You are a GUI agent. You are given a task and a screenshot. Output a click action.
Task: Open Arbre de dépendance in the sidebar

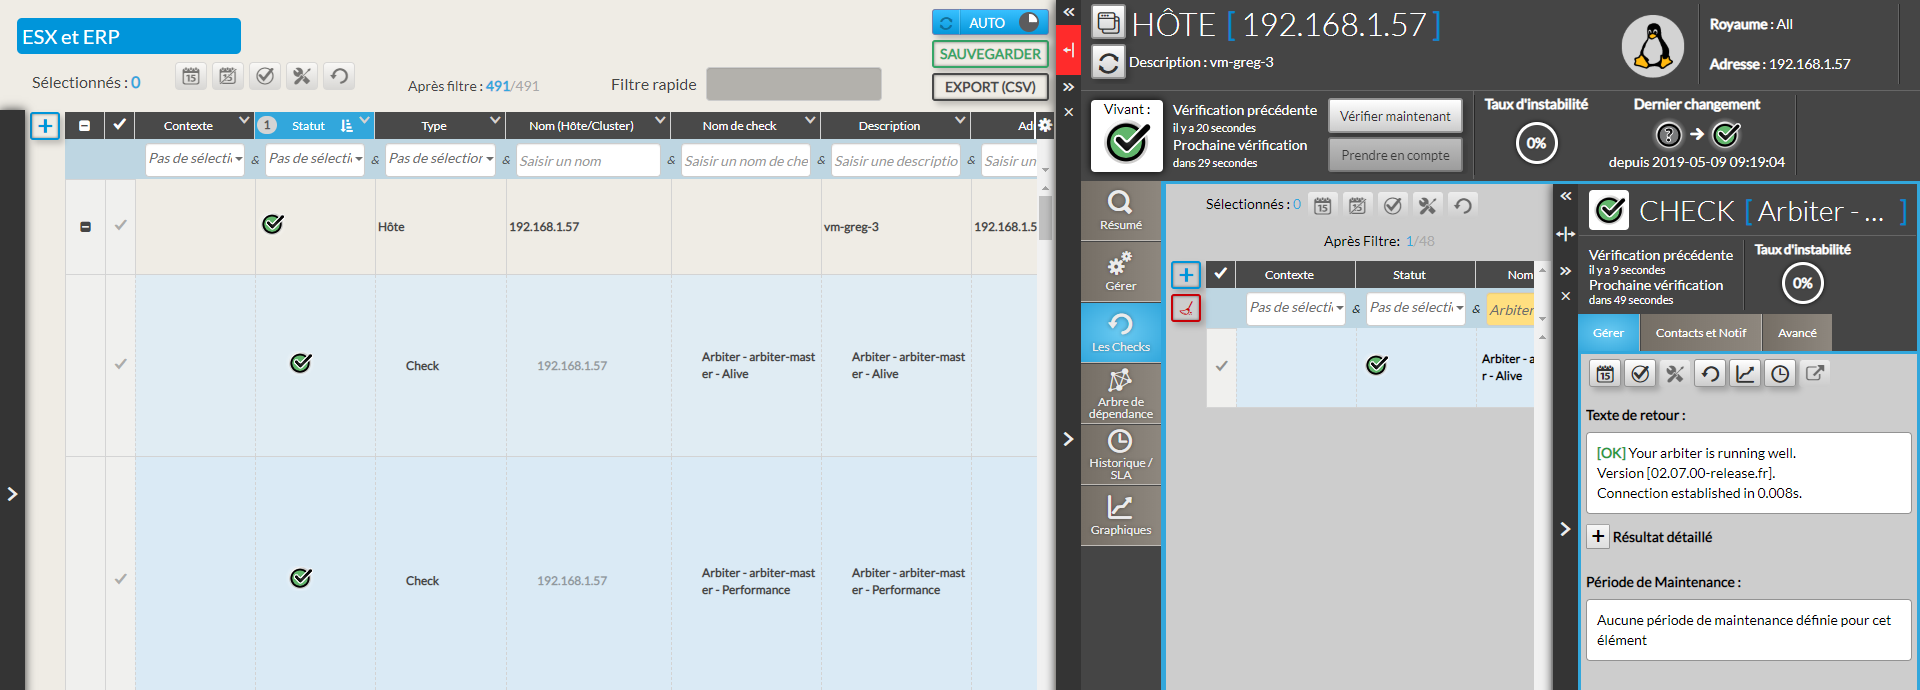point(1120,394)
